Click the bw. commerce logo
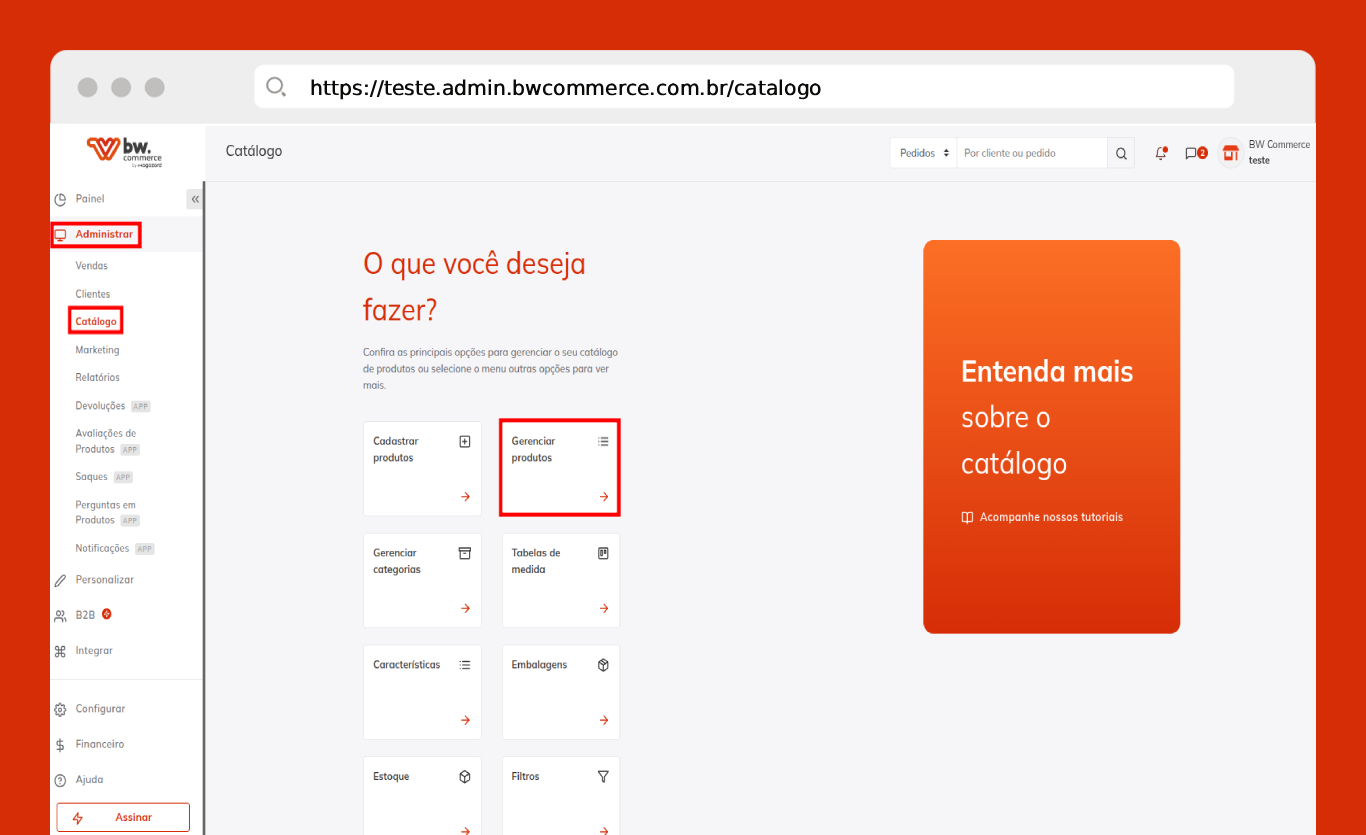The width and height of the screenshot is (1366, 835). [x=125, y=151]
